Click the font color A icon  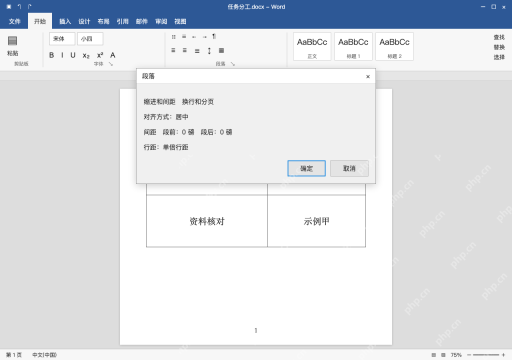[113, 55]
